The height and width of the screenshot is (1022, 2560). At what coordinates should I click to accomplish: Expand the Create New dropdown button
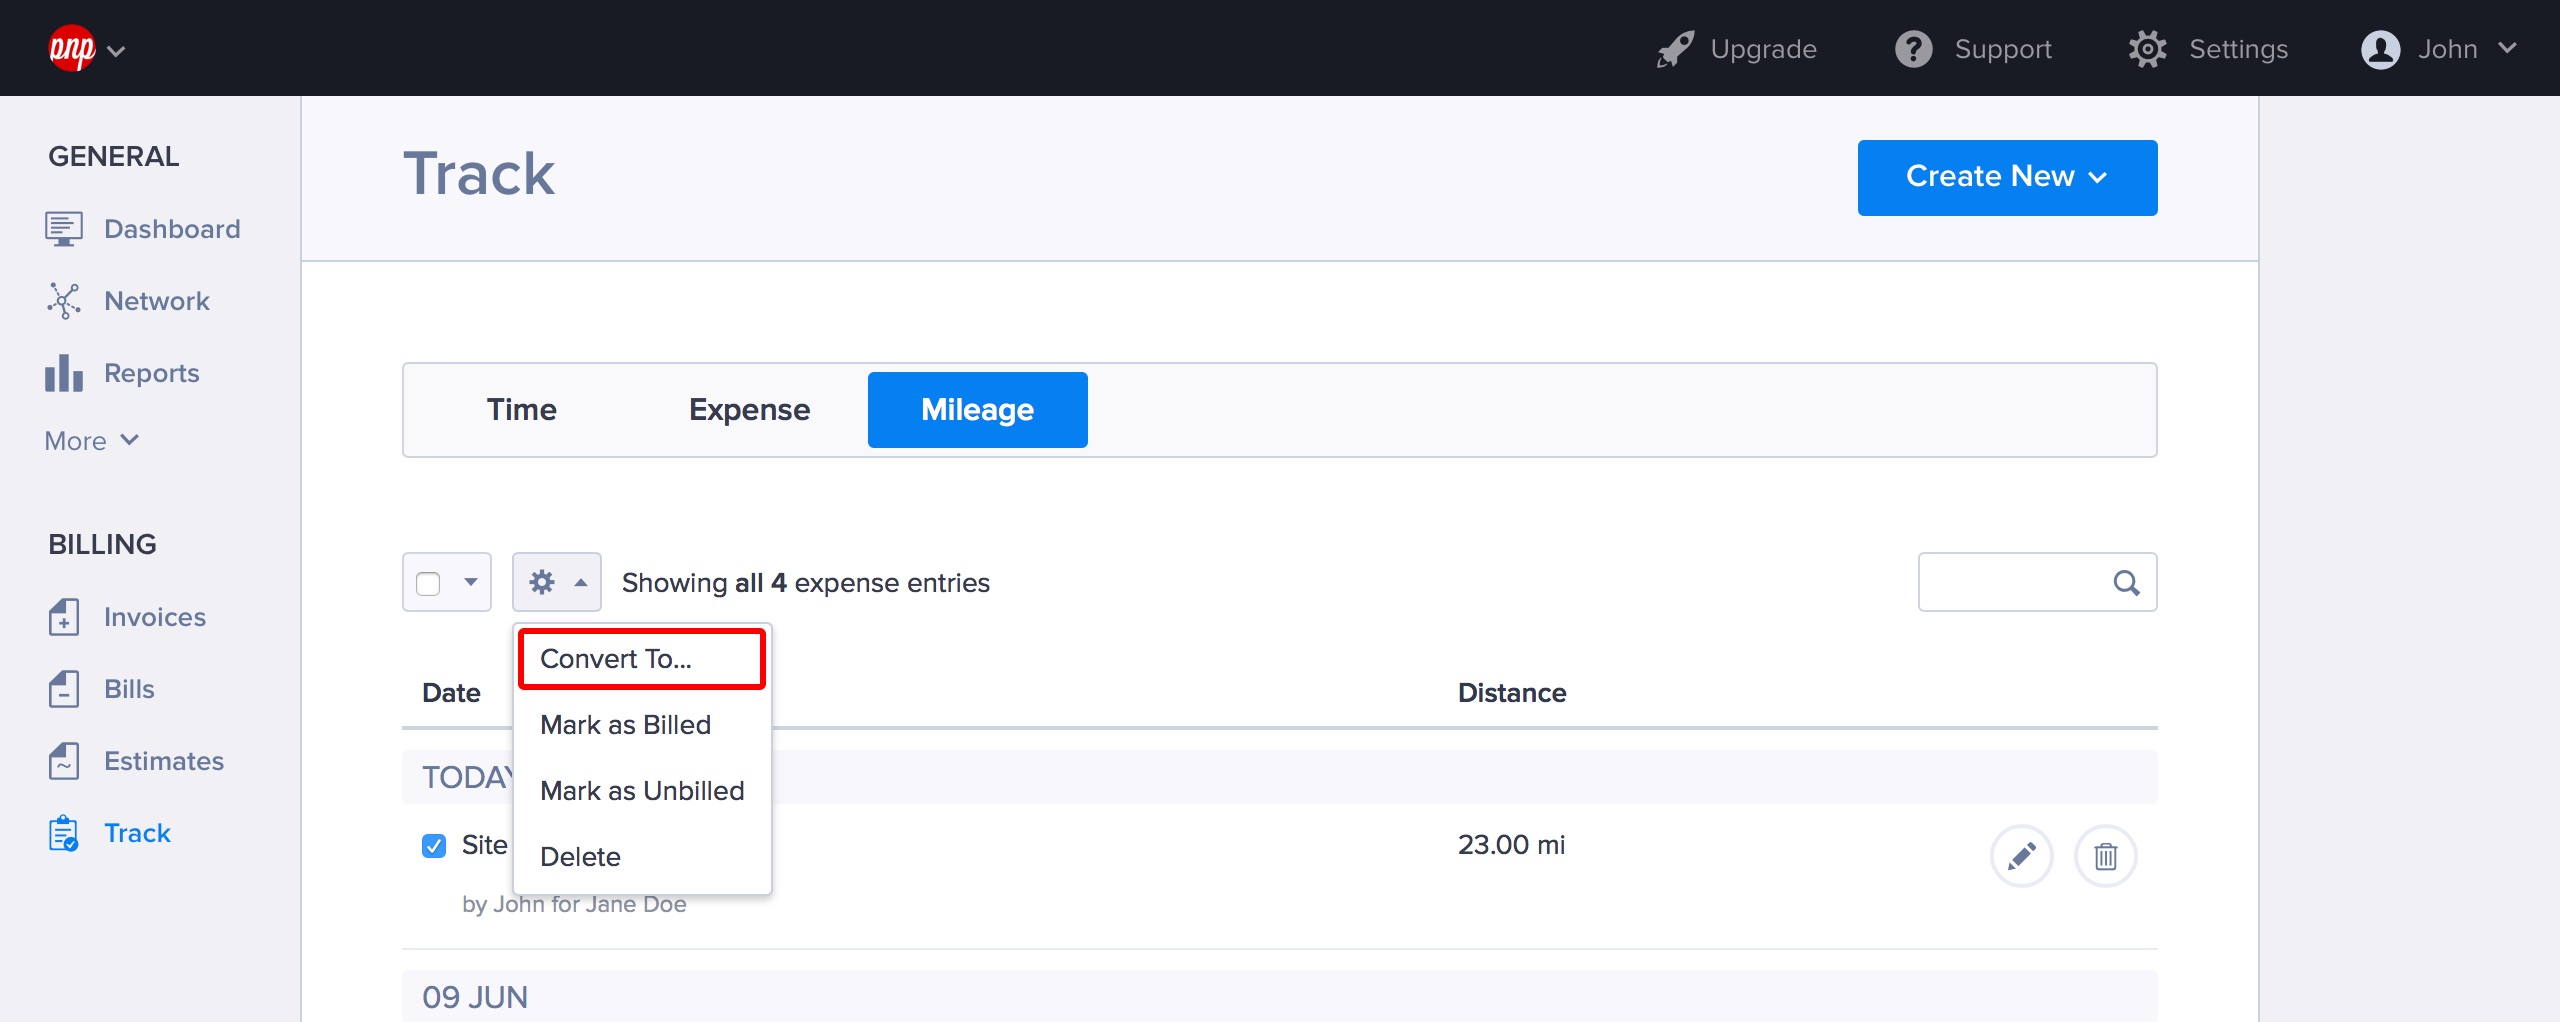tap(2006, 177)
